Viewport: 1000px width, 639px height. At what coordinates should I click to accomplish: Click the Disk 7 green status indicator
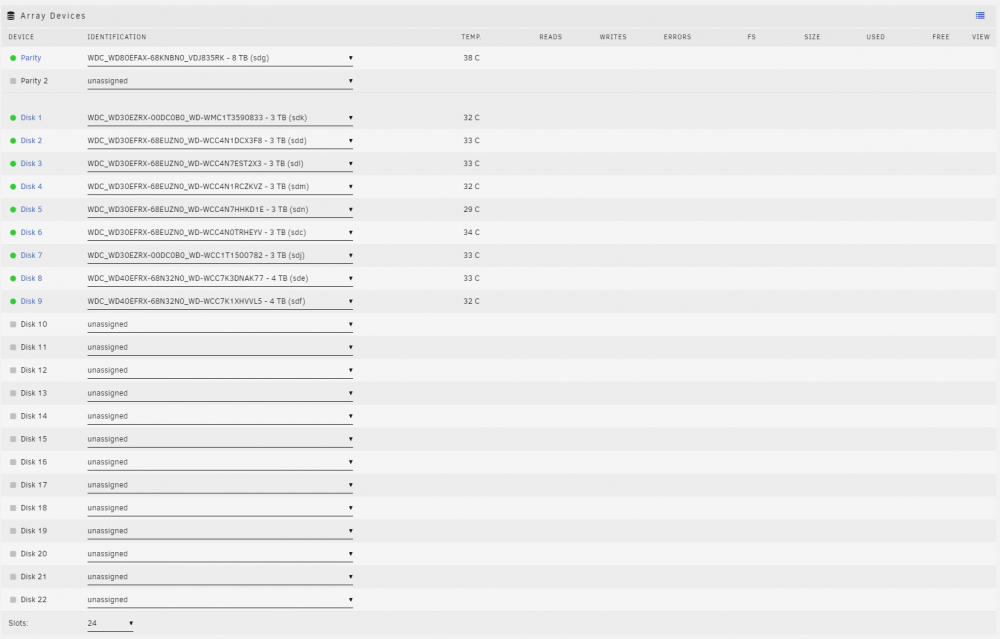click(x=13, y=256)
